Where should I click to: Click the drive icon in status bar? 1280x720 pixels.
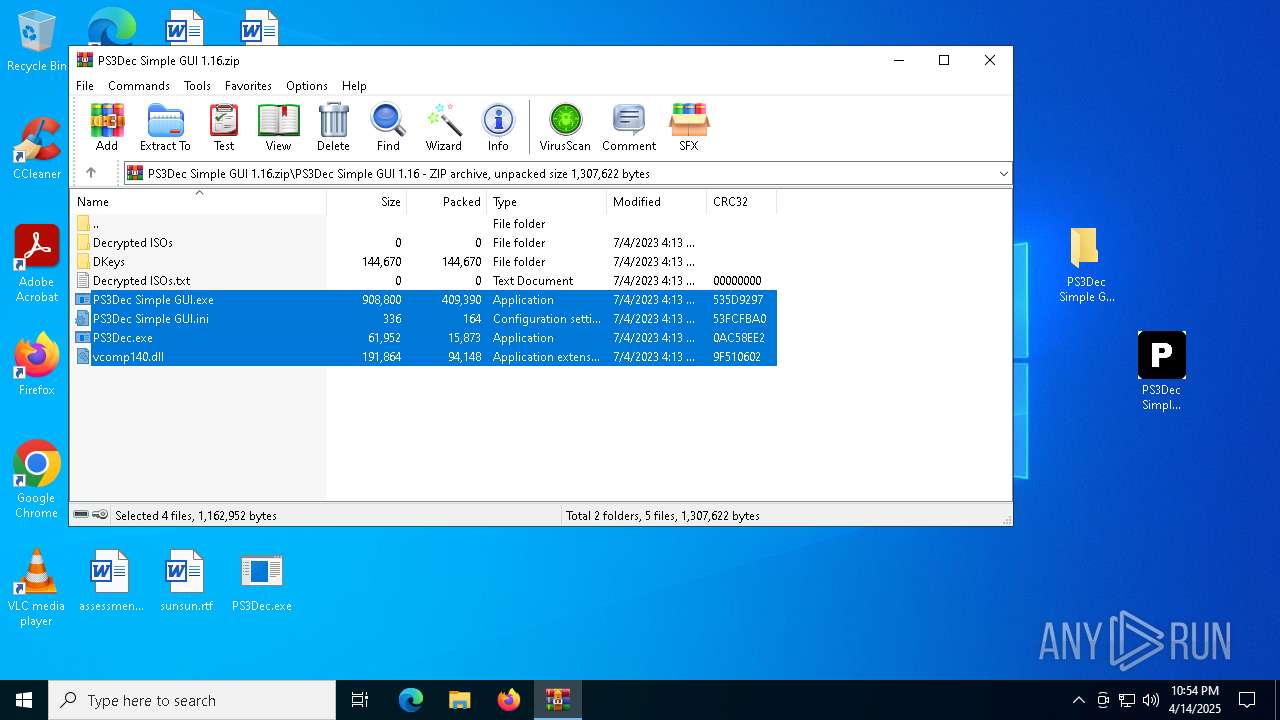pos(81,515)
